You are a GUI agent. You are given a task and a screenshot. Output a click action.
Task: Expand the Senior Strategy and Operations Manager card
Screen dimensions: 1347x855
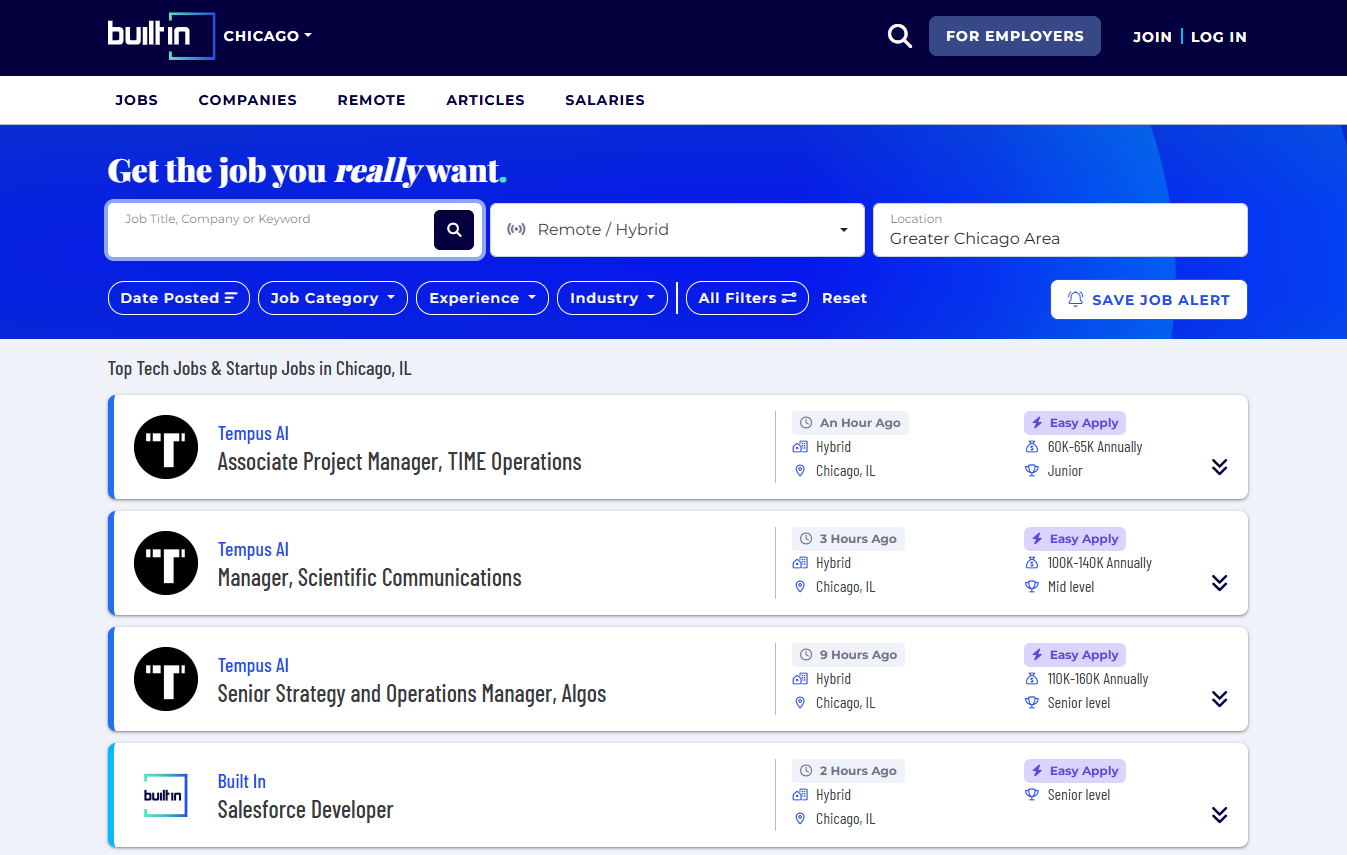1219,699
